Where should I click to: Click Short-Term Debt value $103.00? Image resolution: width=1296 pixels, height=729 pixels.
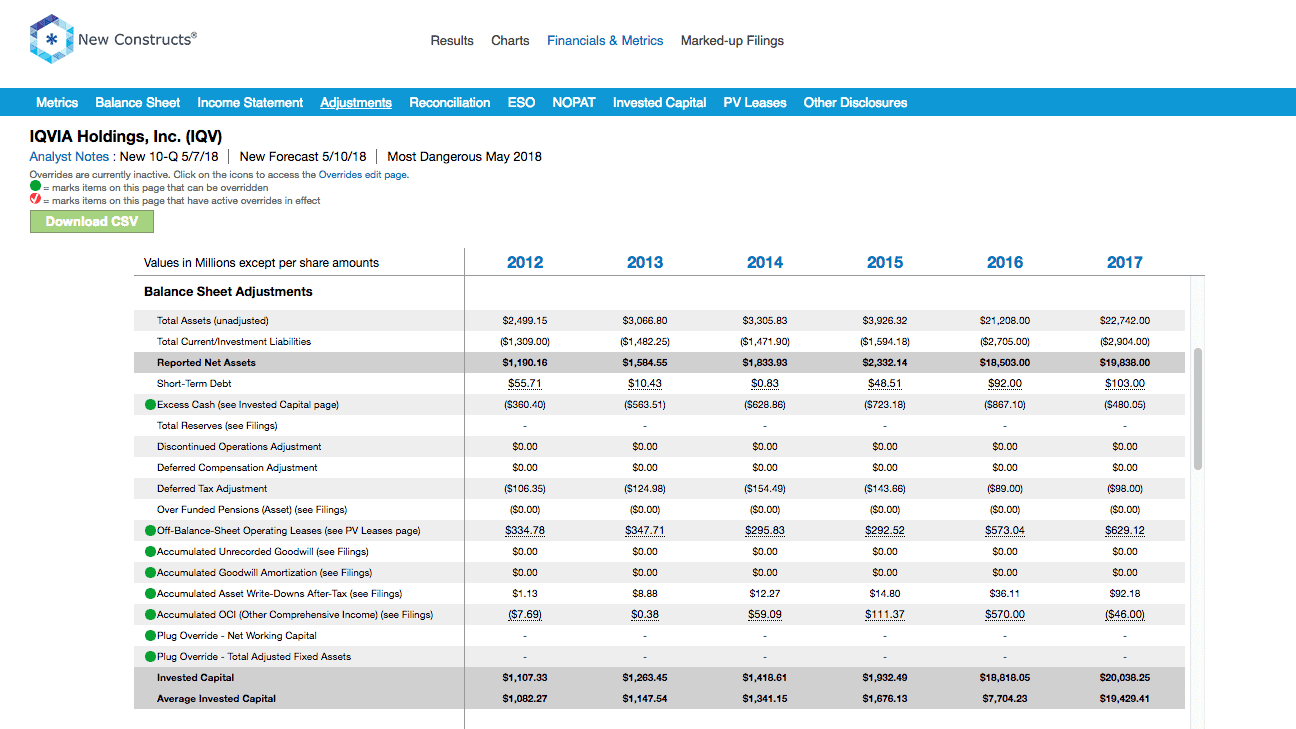point(1125,384)
